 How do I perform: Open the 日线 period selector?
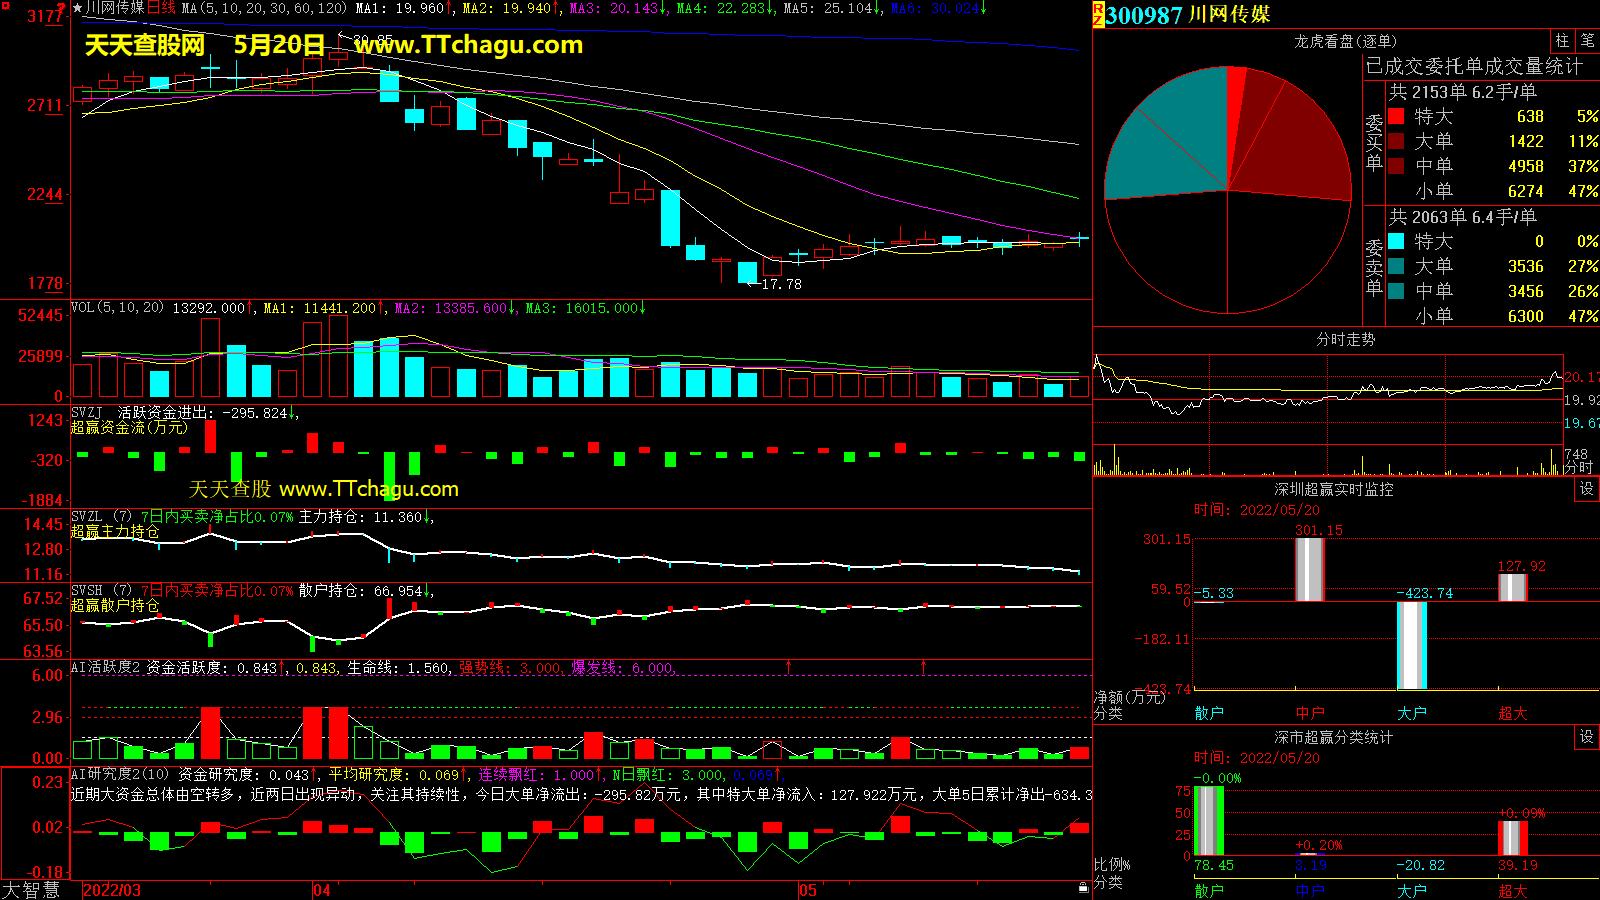coord(161,8)
